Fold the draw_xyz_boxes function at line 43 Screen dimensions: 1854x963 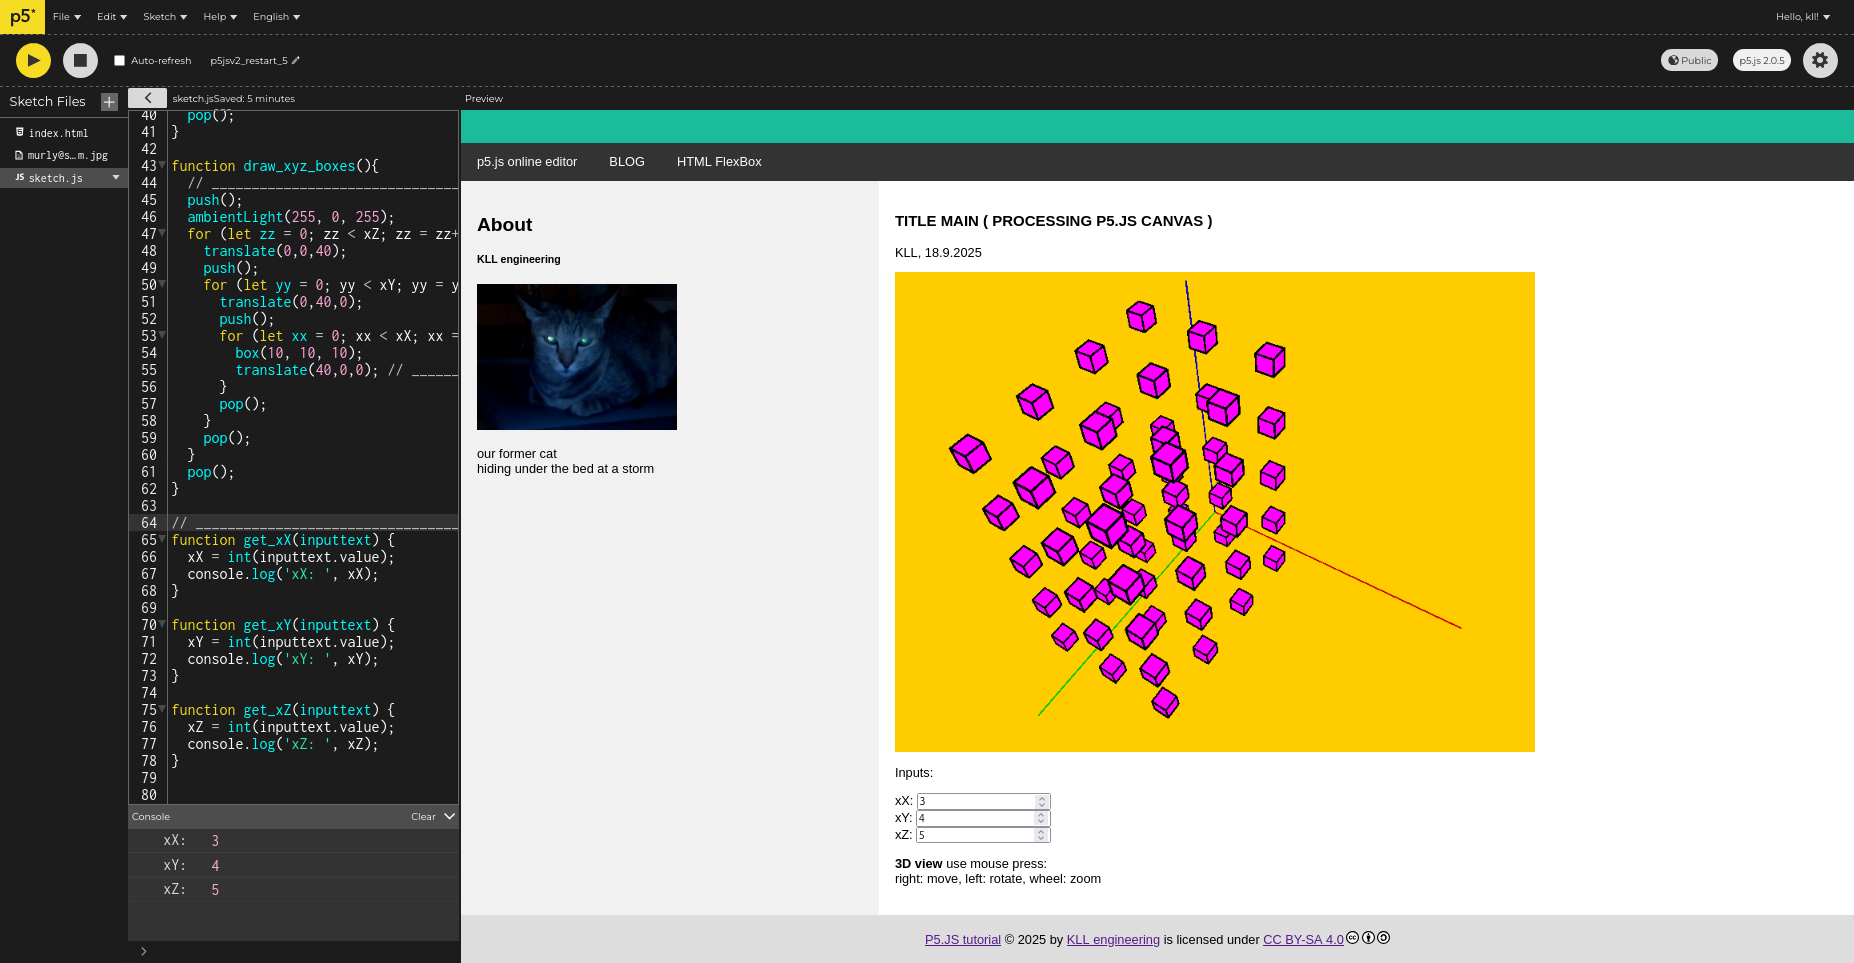(x=162, y=165)
